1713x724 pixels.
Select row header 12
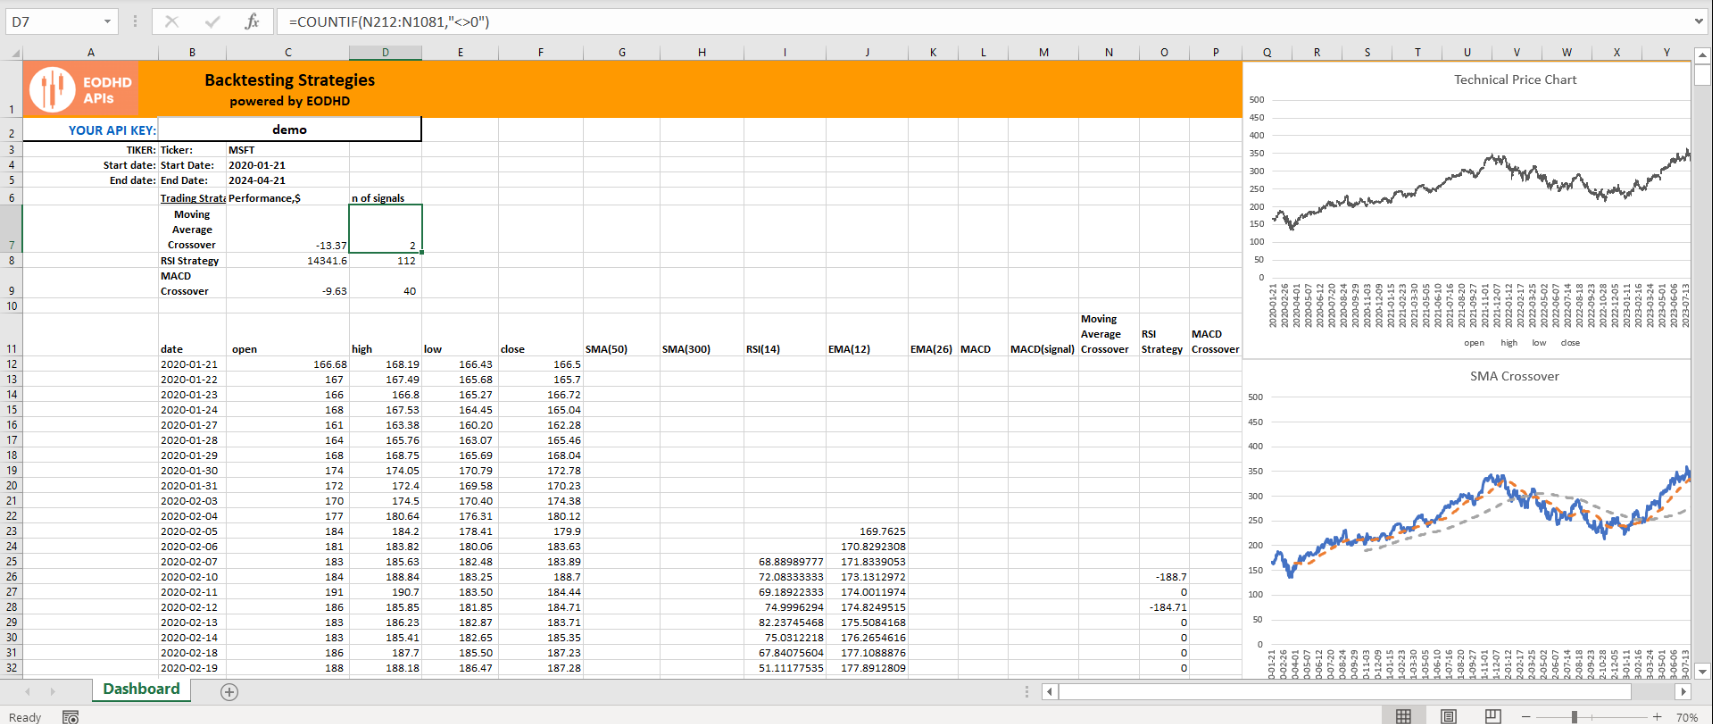coord(11,364)
